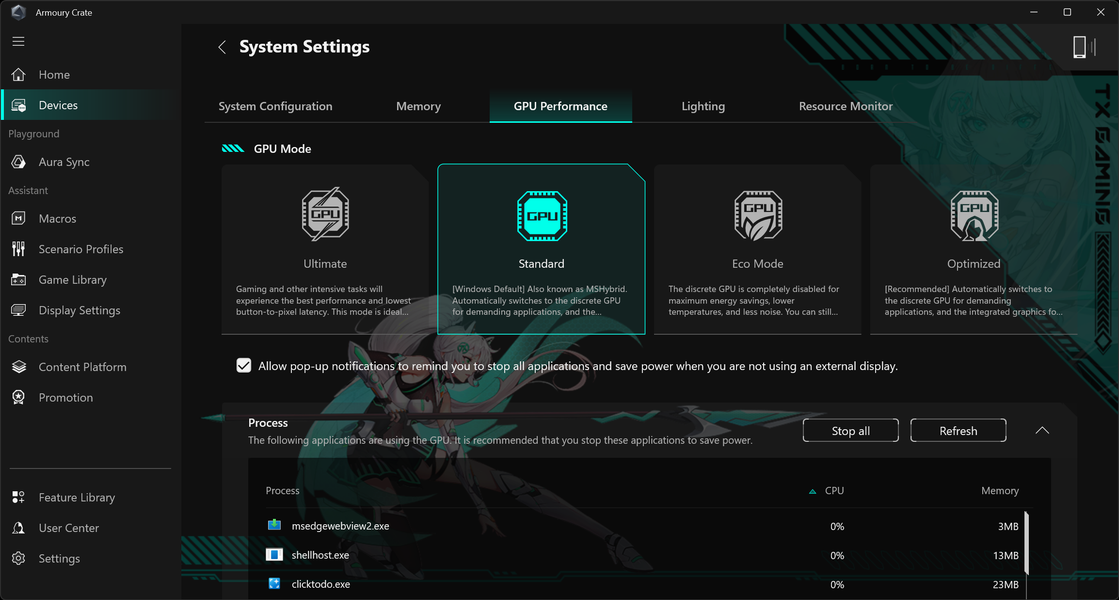Click the 13MB memory value
1119x600 pixels.
pyautogui.click(x=1006, y=555)
